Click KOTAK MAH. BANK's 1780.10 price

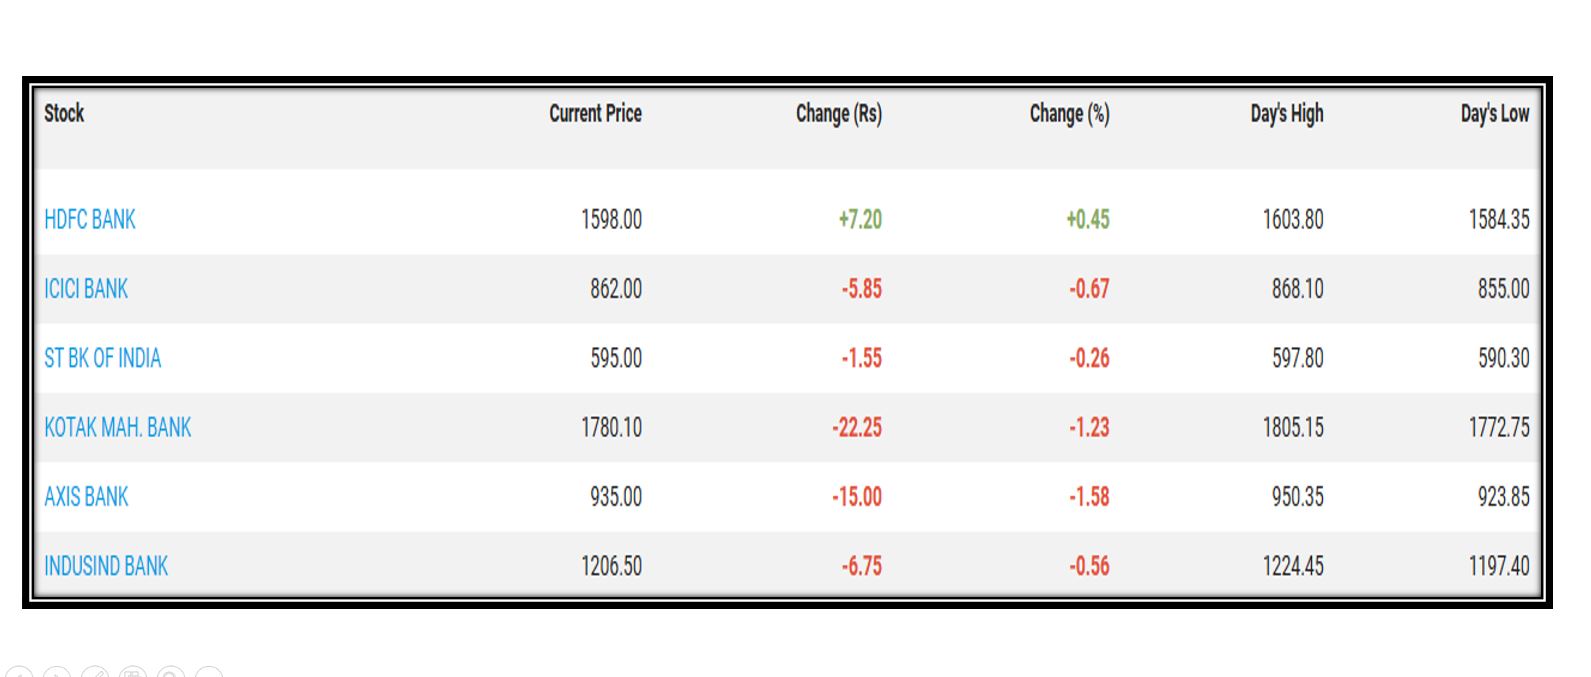tap(611, 428)
